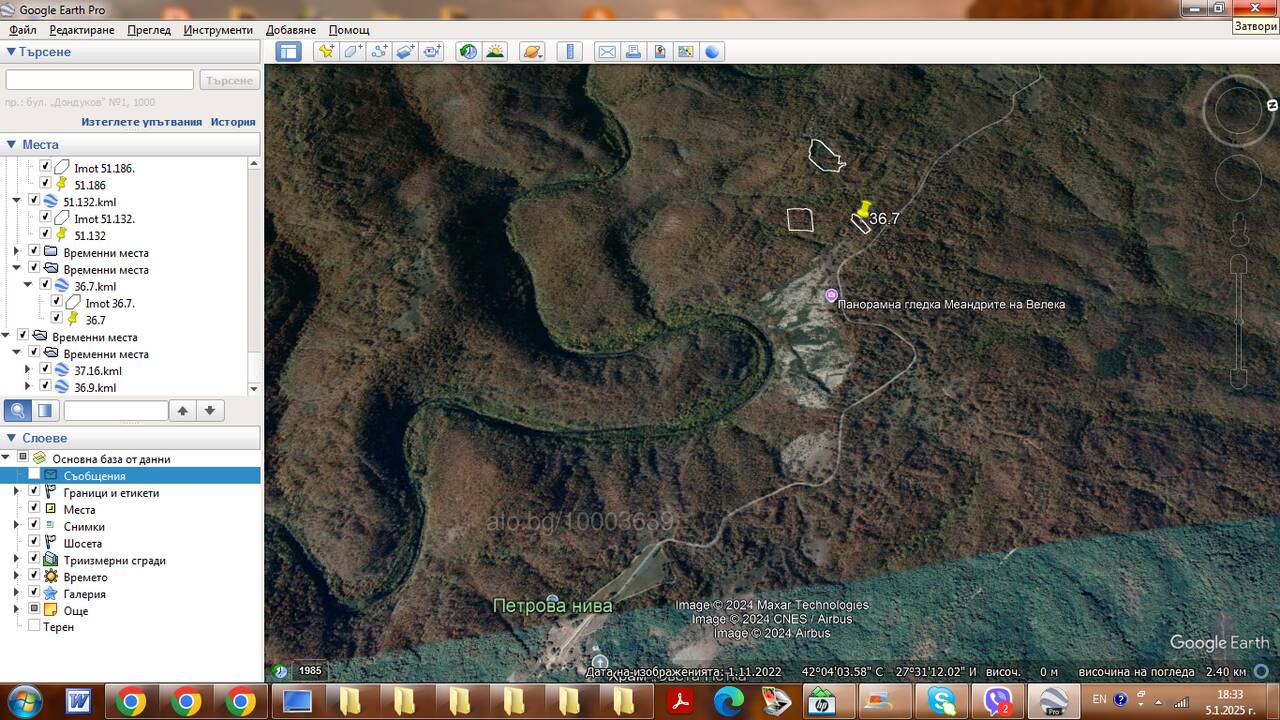
Task: Collapse the 36.7.kml tree node
Action: [29, 286]
